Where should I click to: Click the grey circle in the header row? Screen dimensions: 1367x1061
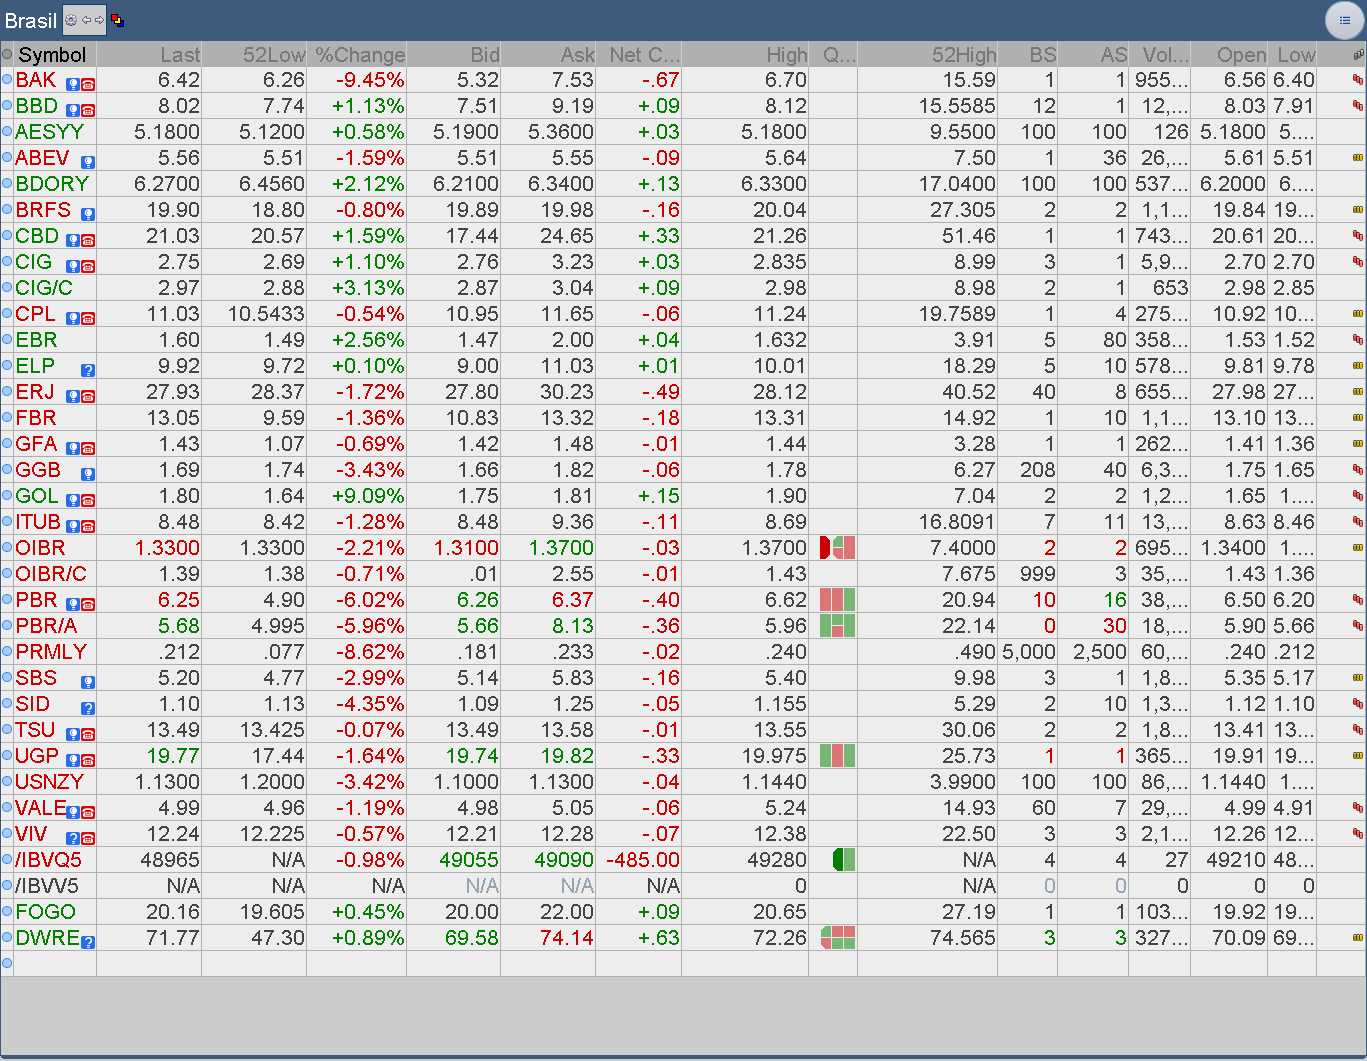coord(7,55)
